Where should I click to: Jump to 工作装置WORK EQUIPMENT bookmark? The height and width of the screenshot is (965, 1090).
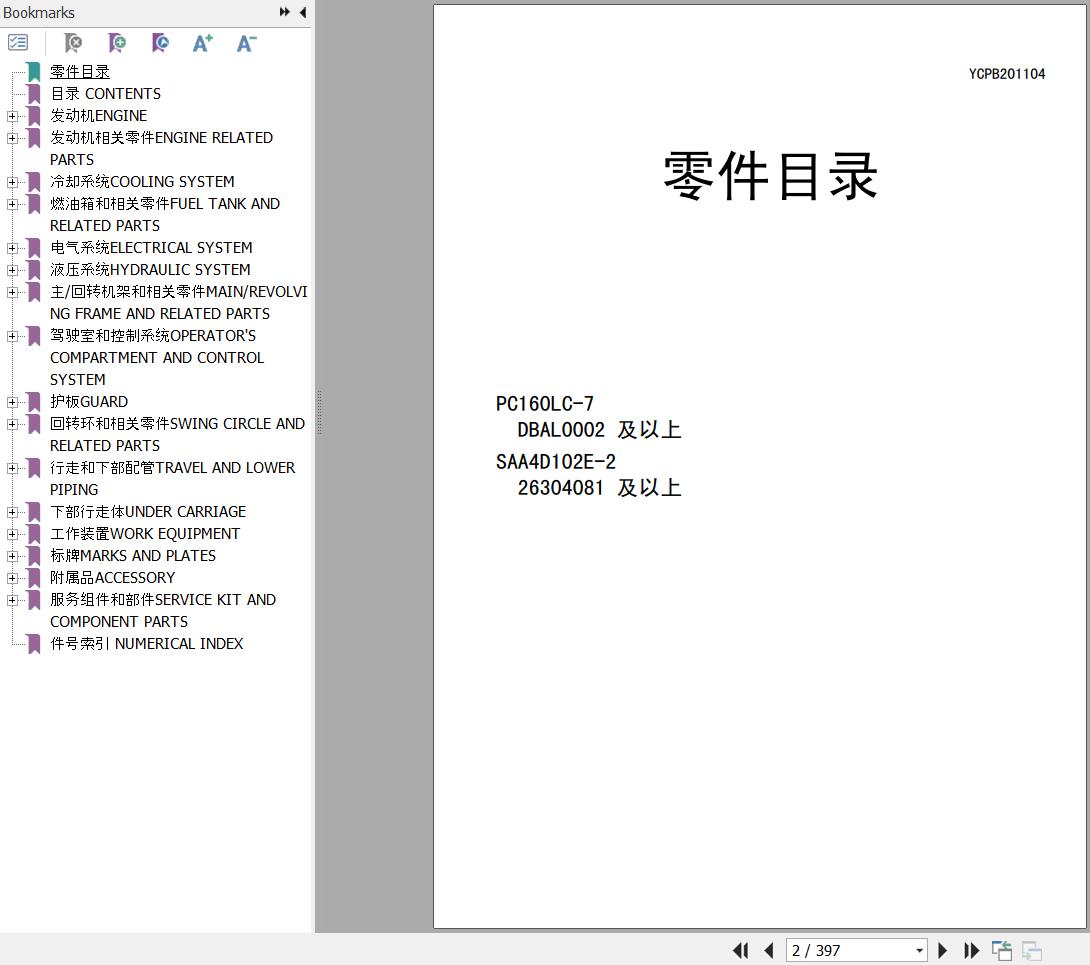tap(145, 534)
